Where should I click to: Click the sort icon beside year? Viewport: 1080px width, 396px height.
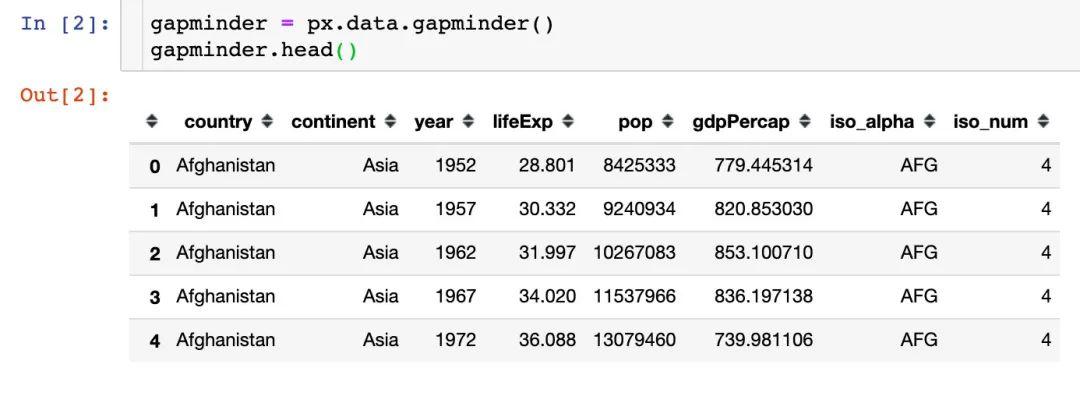(468, 122)
